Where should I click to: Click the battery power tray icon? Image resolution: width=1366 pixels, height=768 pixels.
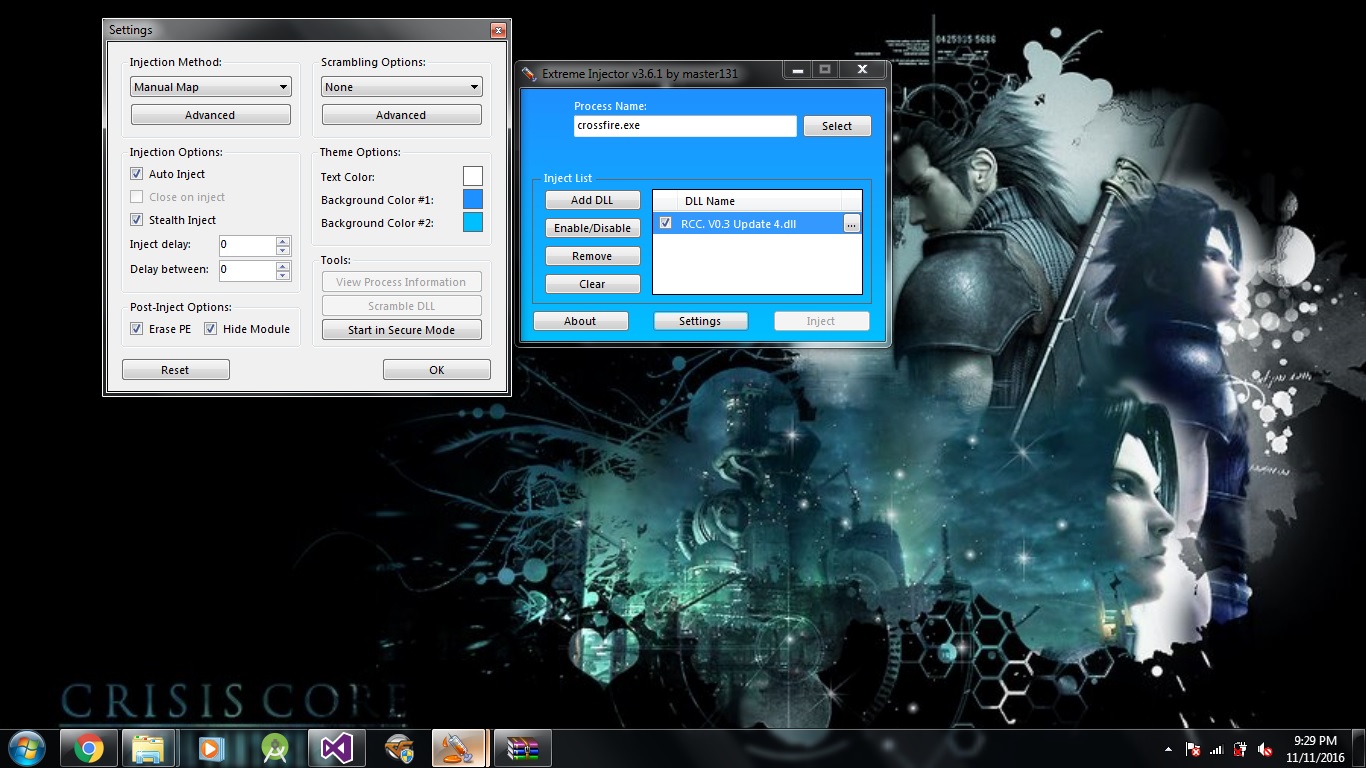(x=1241, y=749)
